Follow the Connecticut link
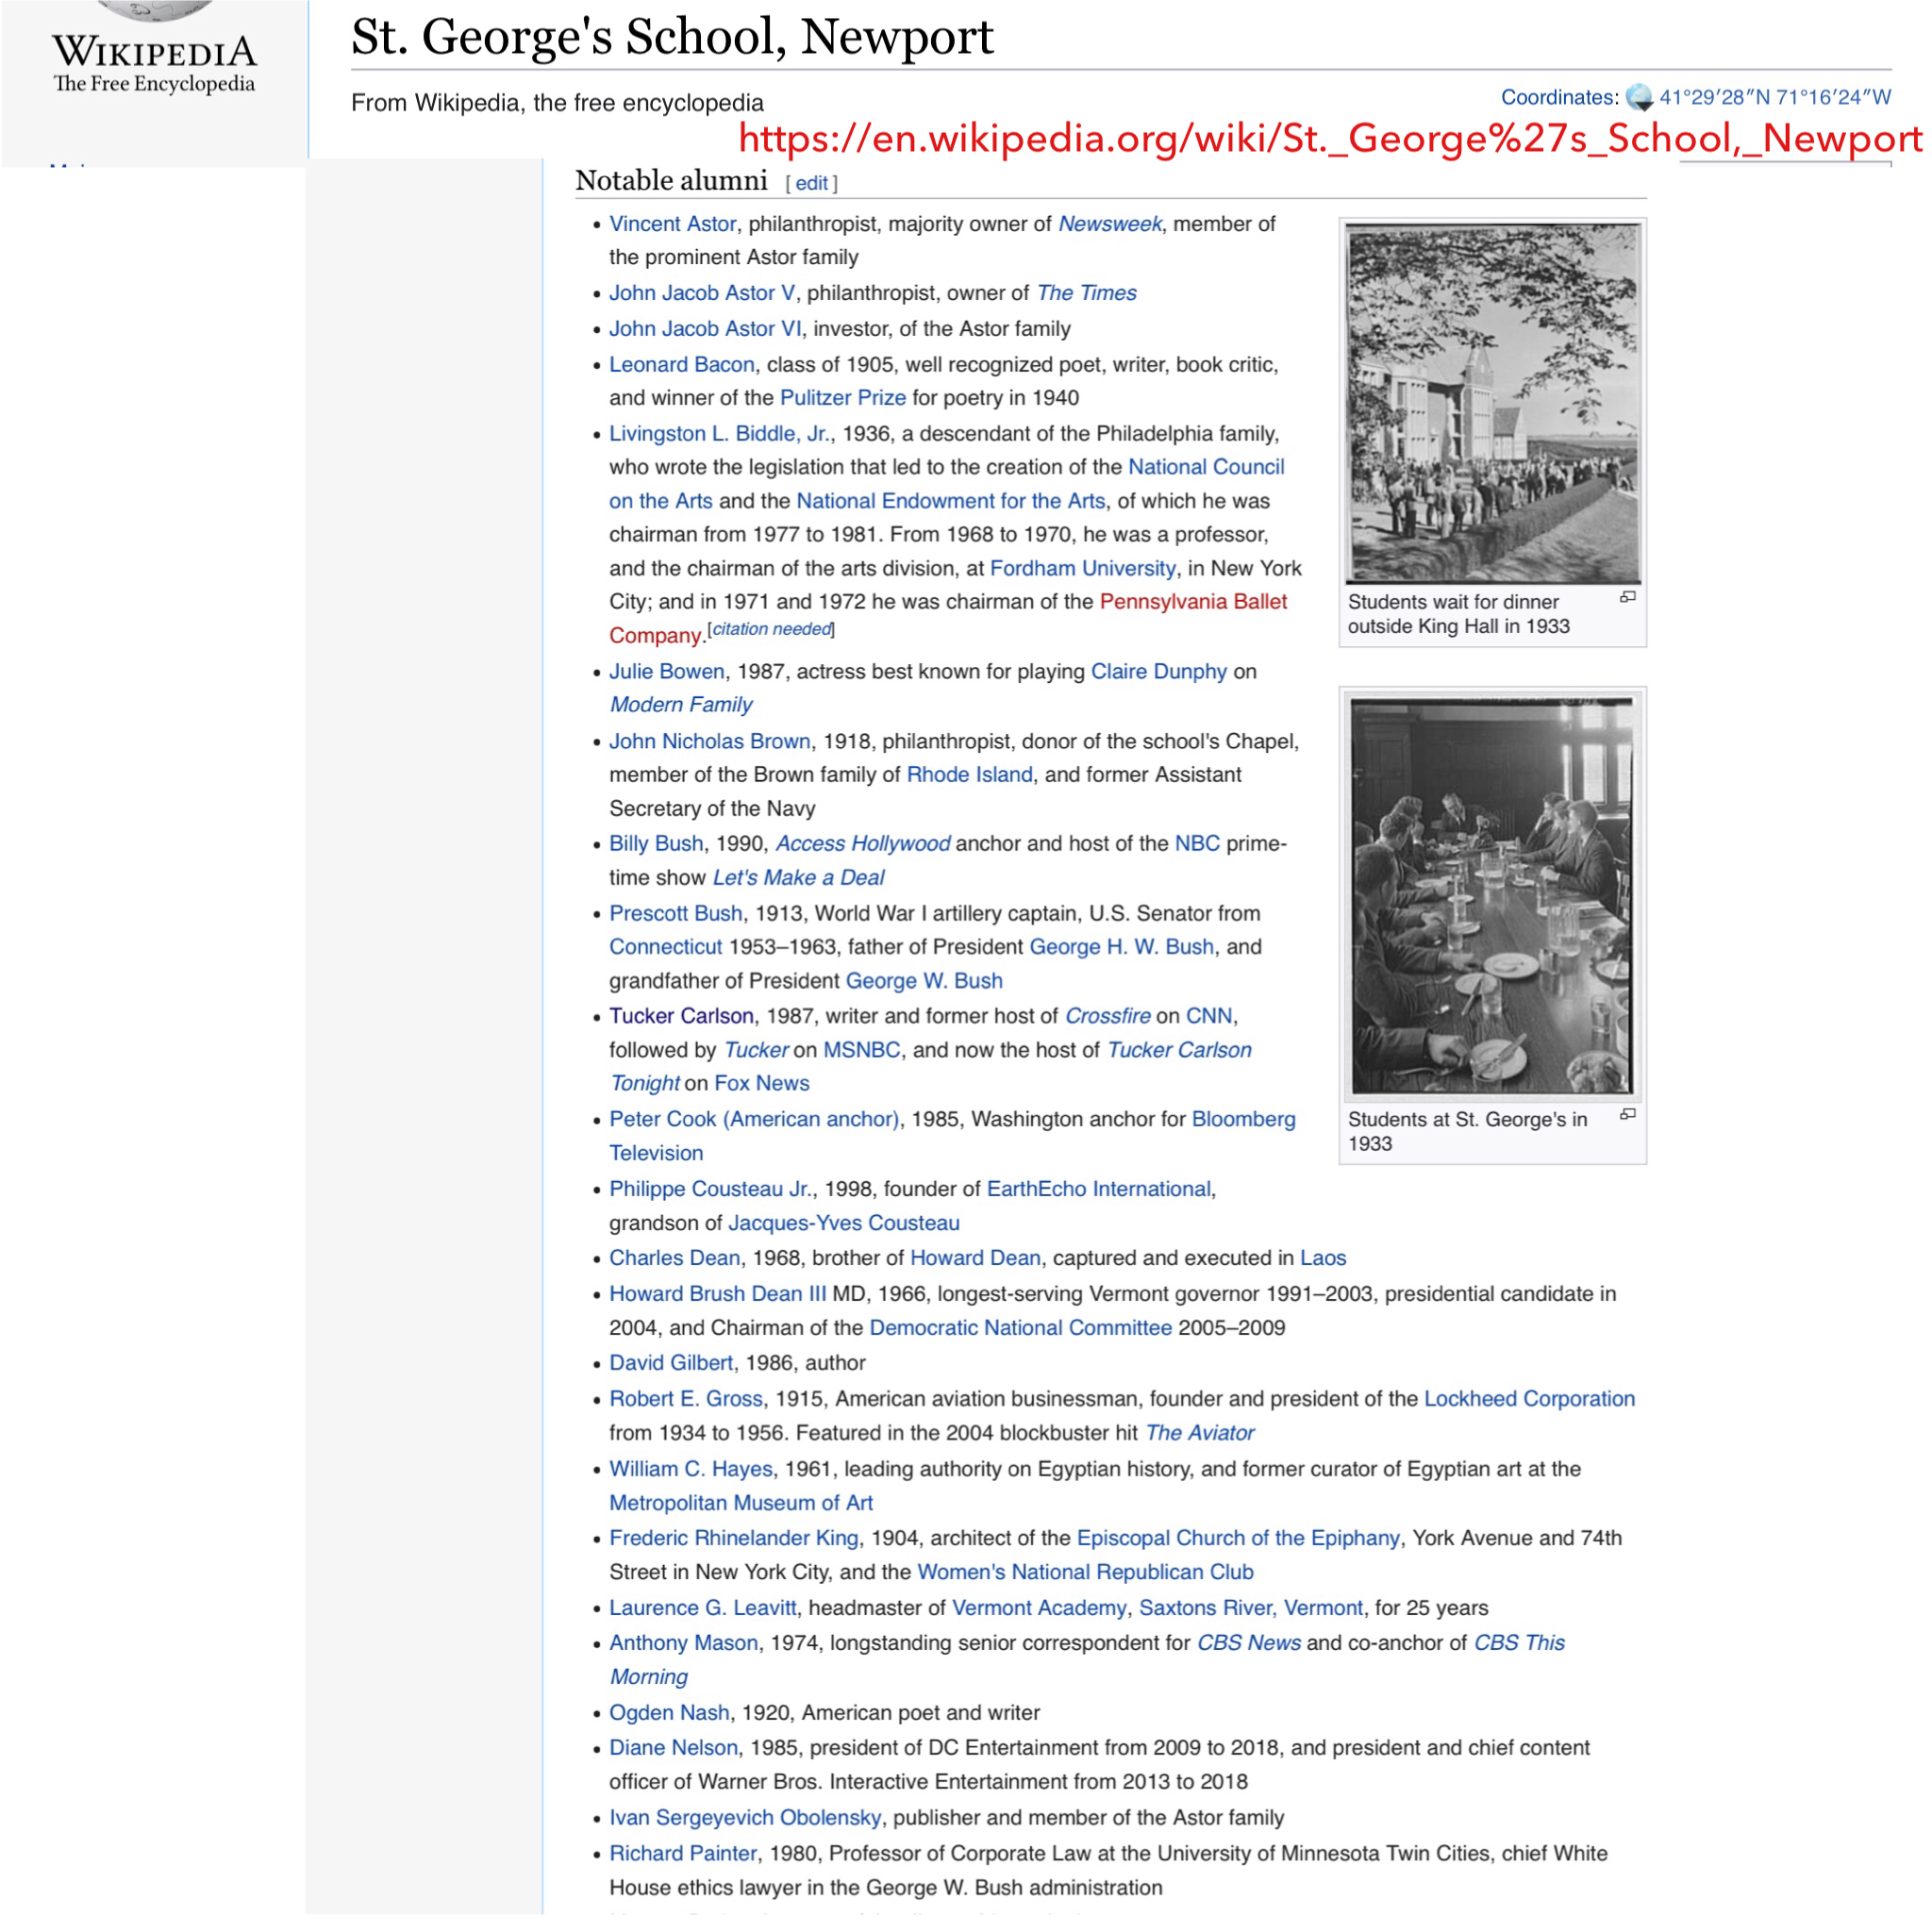The height and width of the screenshot is (1932, 1932). pyautogui.click(x=665, y=947)
